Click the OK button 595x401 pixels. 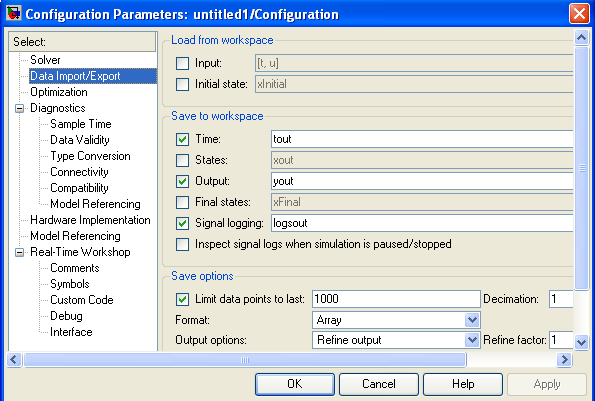coord(295,384)
